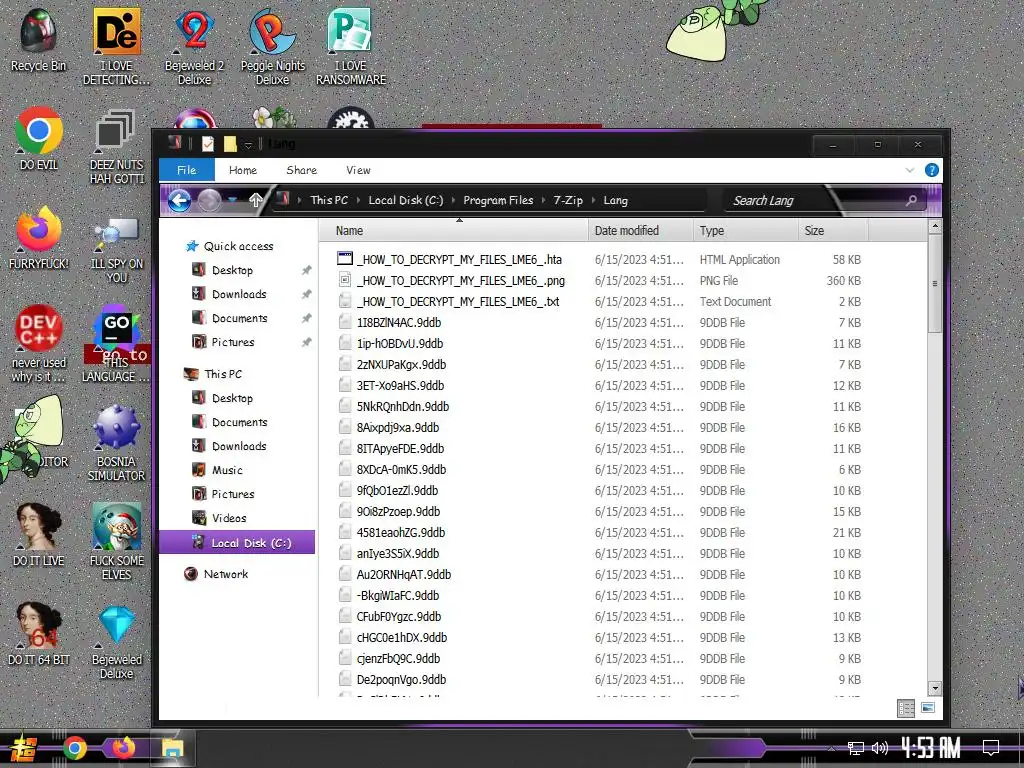This screenshot has width=1024, height=768.
Task: Open Quick Access Toolbar customize dropdown
Action: pos(249,144)
